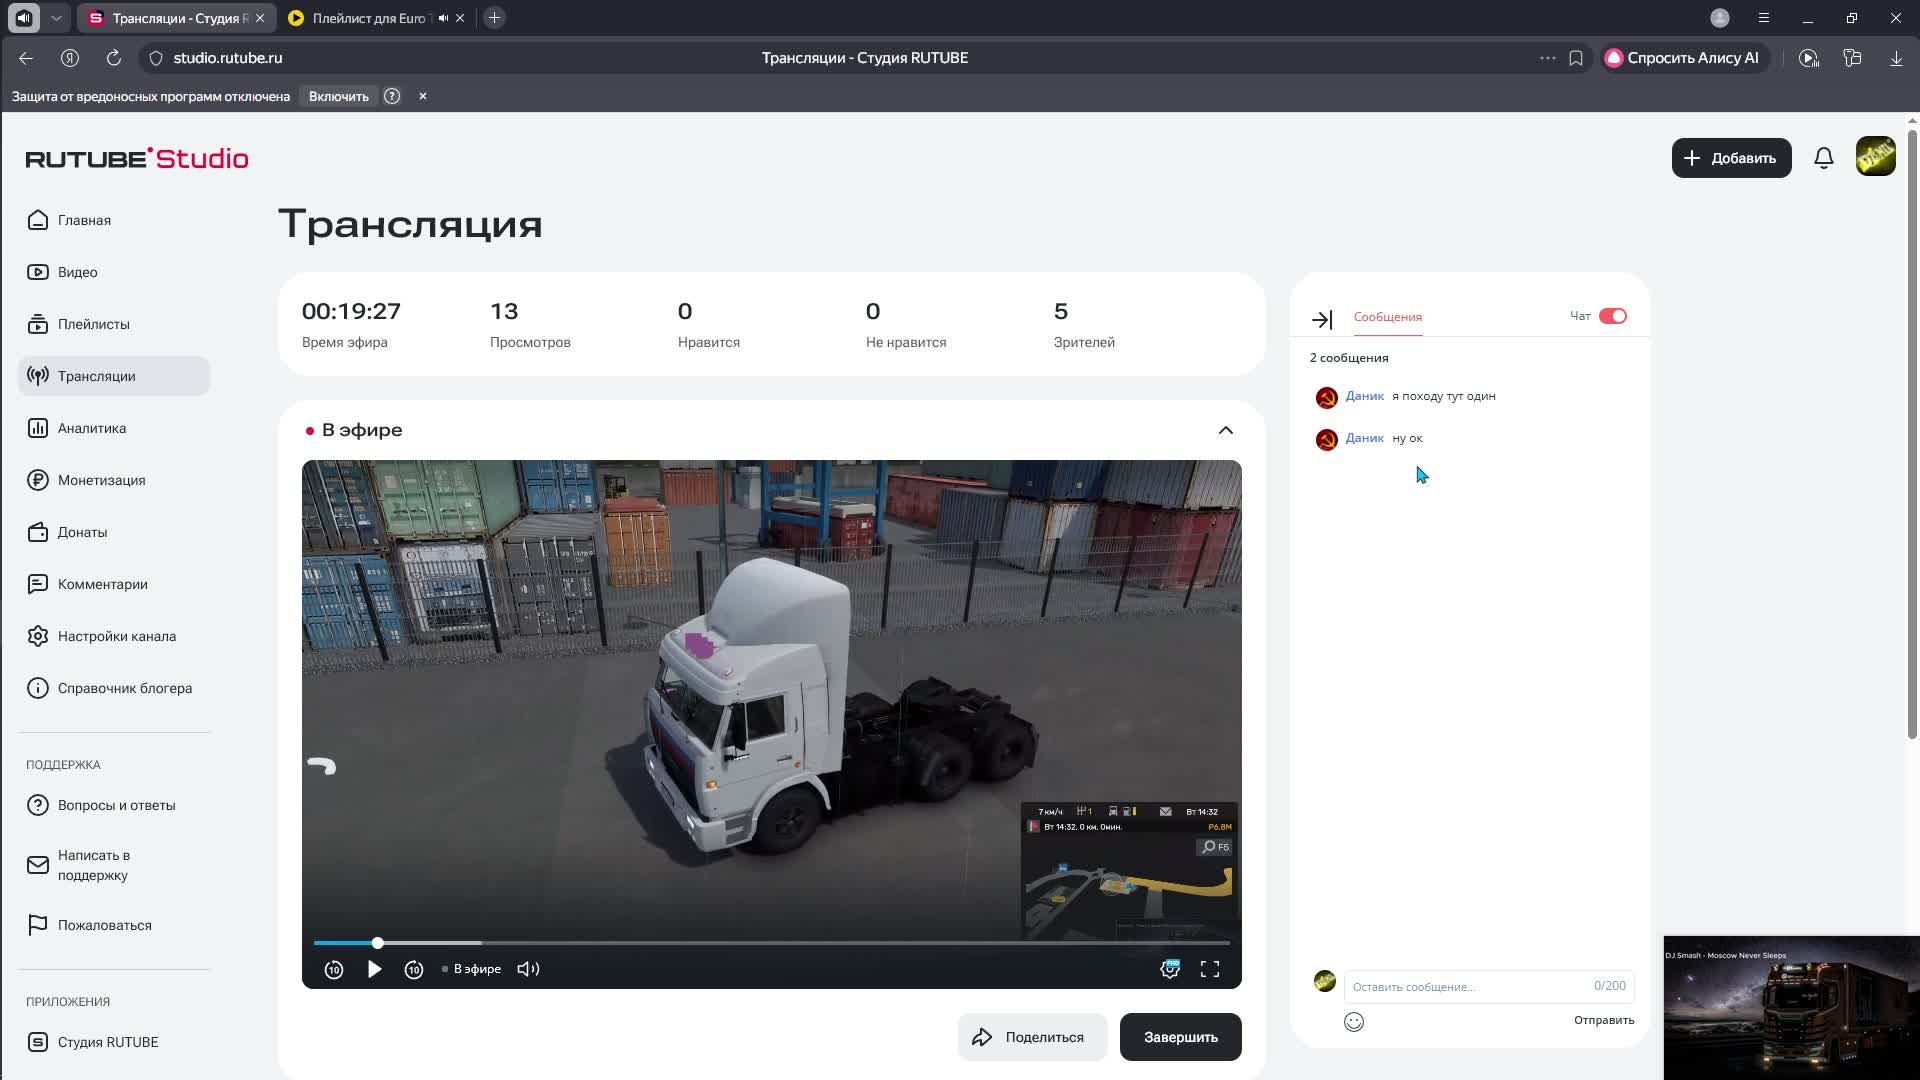This screenshot has height=1080, width=1920.
Task: Open Комментарии from the sidebar
Action: 103,583
